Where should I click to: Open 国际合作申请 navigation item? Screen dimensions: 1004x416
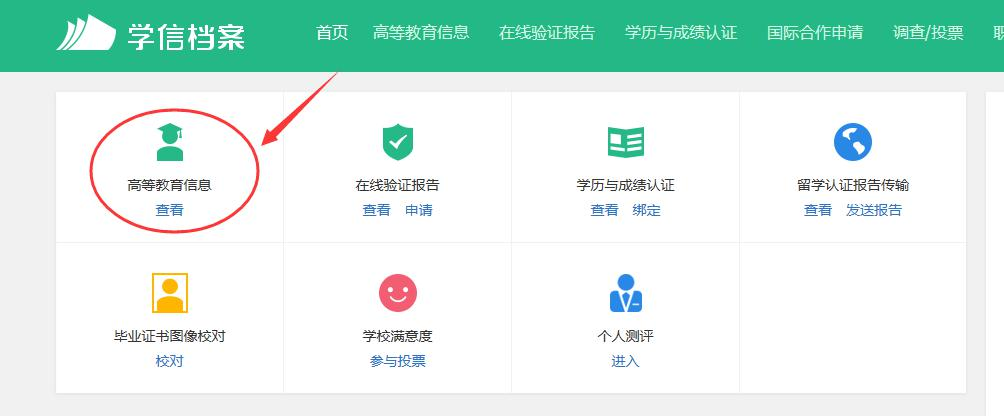click(x=815, y=33)
